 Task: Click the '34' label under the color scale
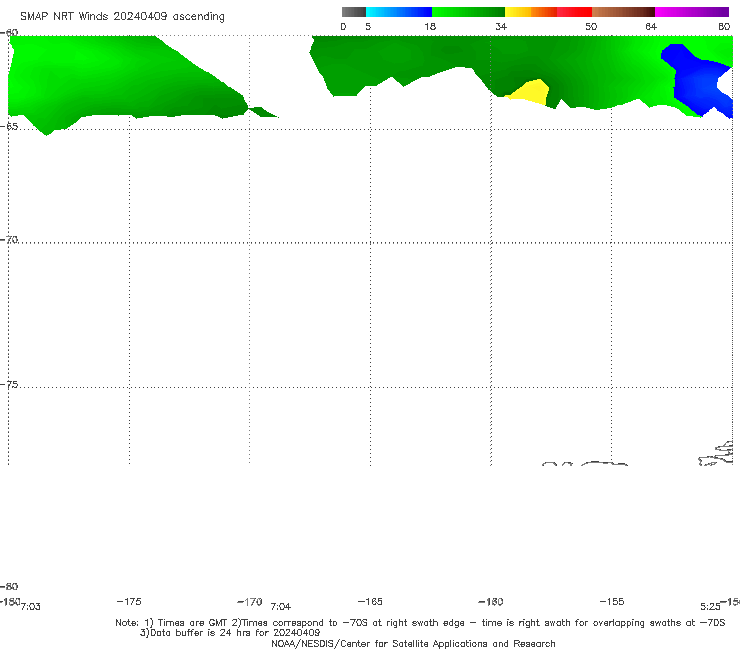[x=501, y=26]
